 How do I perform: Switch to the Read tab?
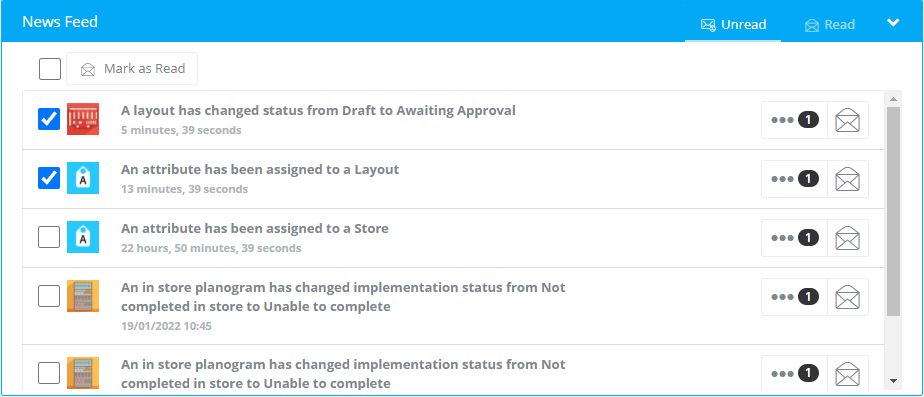tap(830, 25)
